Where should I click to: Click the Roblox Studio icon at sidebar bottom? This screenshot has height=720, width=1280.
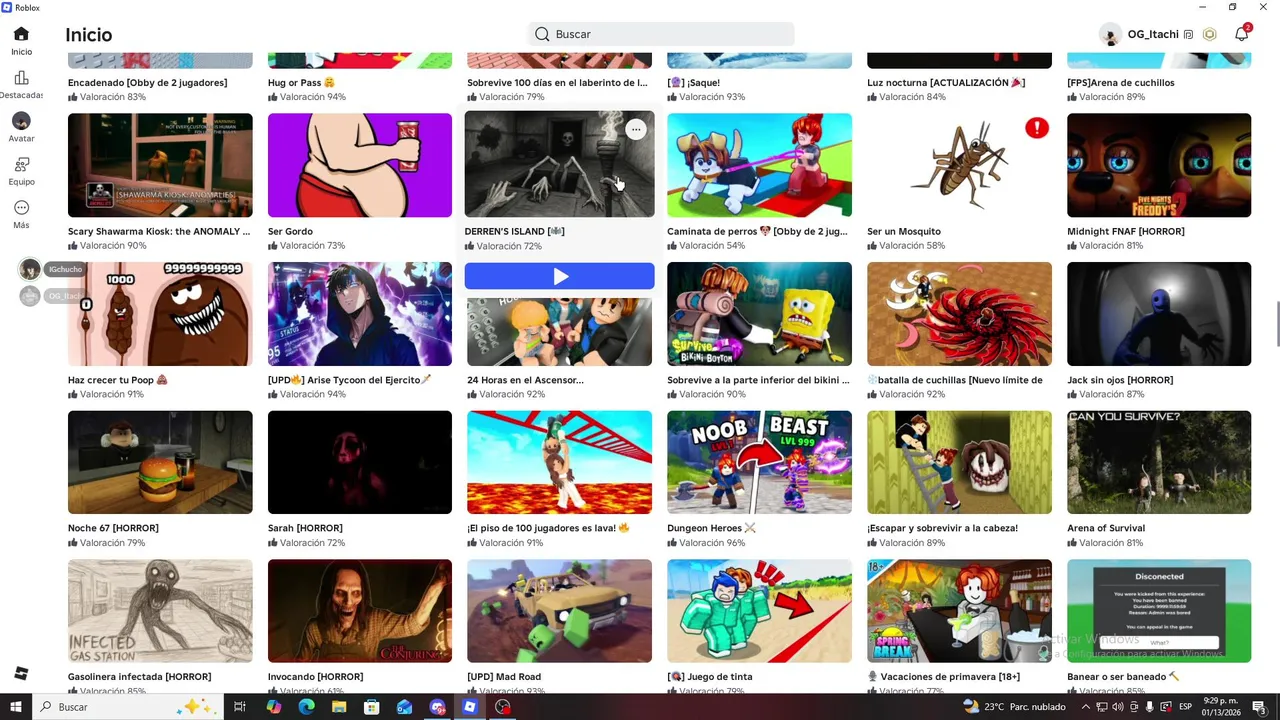[x=21, y=674]
